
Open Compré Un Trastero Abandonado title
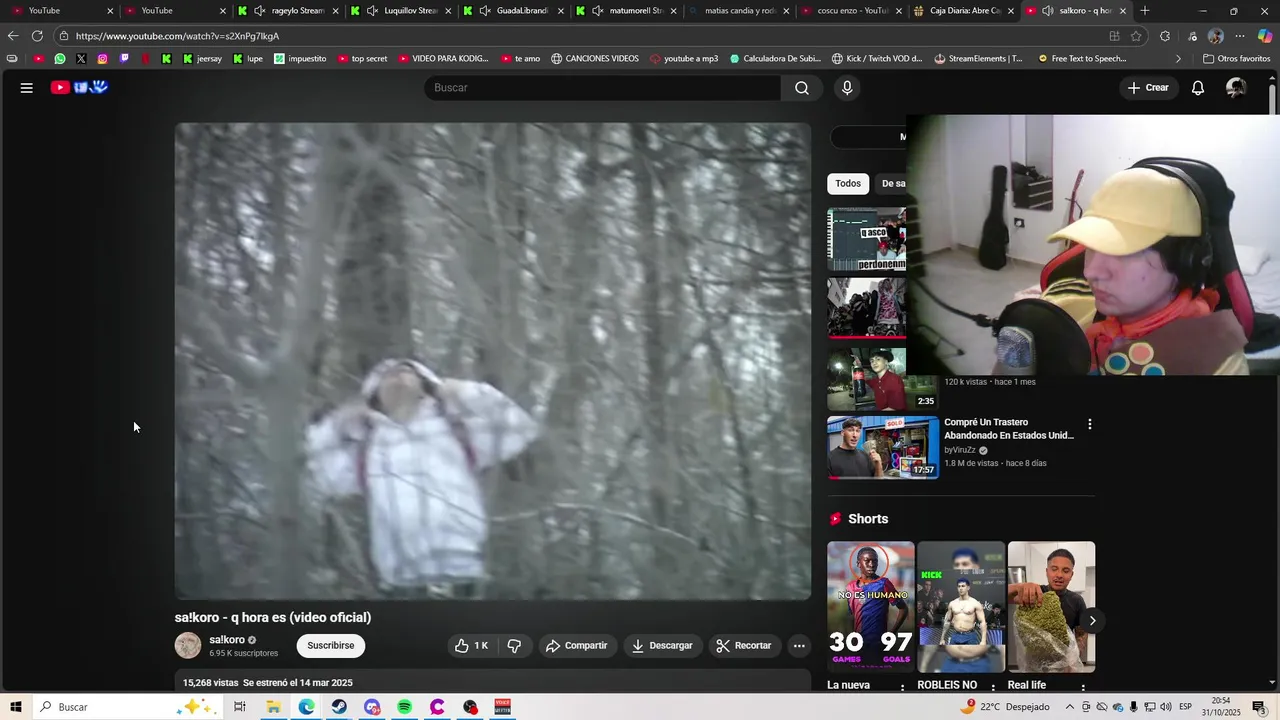pos(1009,429)
